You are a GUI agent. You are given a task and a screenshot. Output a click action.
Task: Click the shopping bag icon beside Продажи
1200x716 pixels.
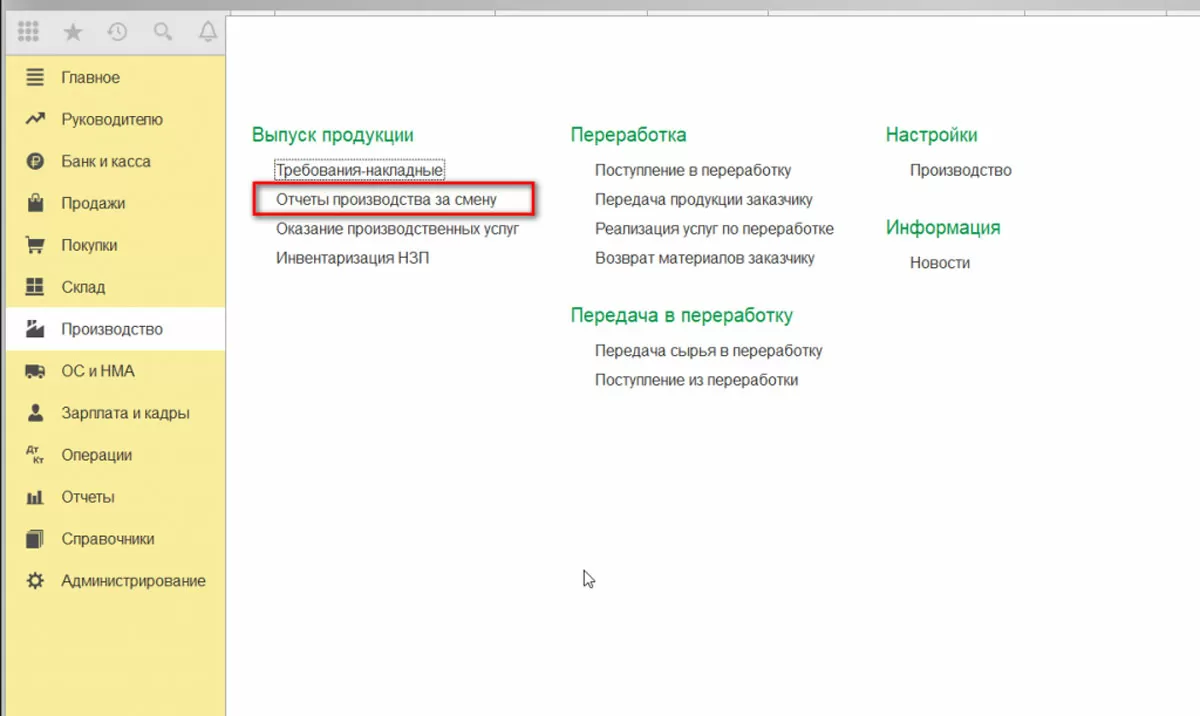35,203
